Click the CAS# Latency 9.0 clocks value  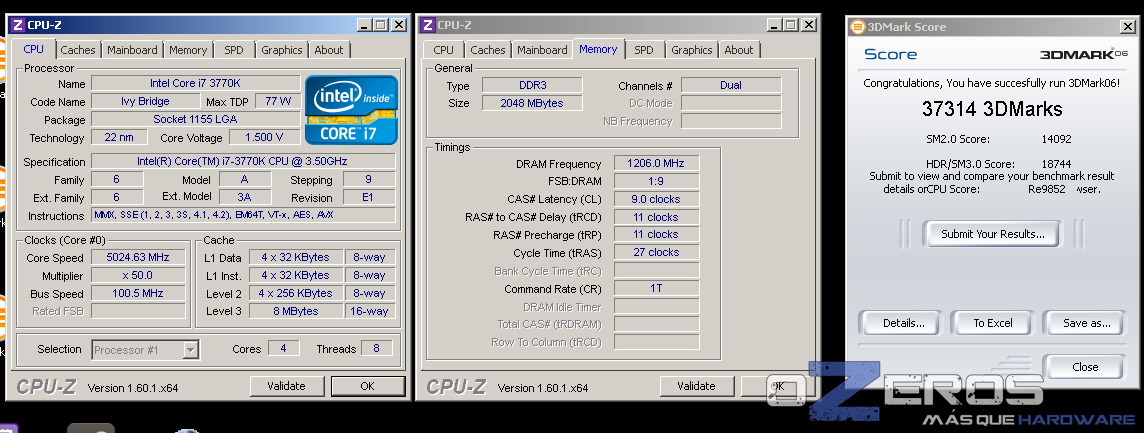pyautogui.click(x=657, y=199)
